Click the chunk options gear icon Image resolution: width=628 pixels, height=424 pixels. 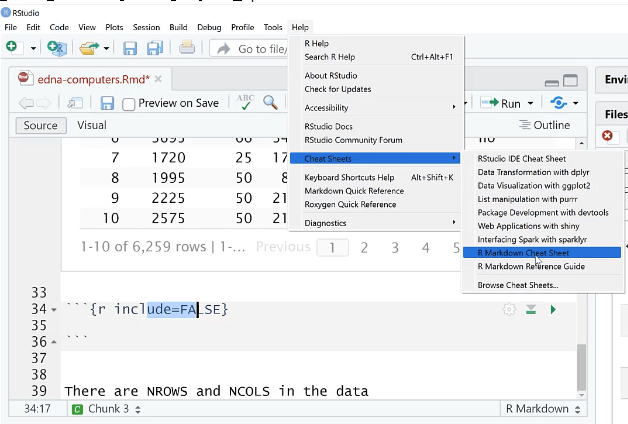(x=509, y=309)
